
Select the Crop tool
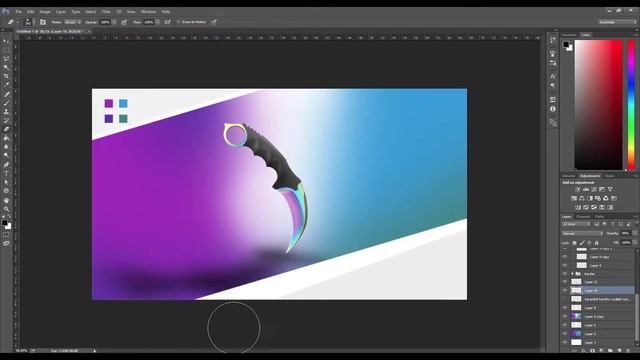[6, 76]
